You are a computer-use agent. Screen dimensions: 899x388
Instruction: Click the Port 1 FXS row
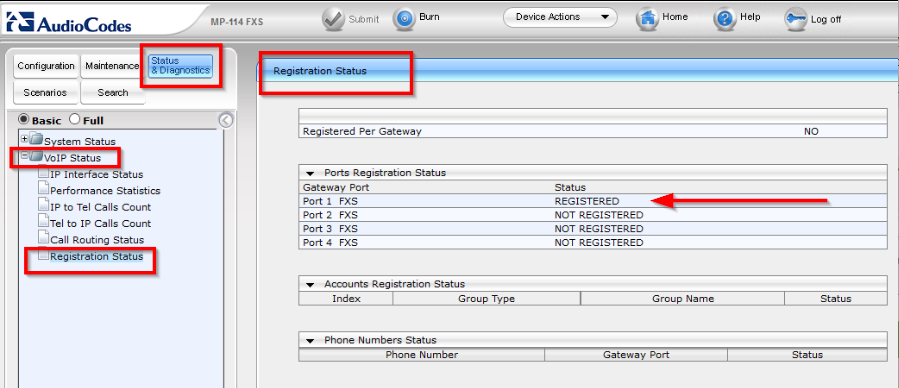(593, 201)
